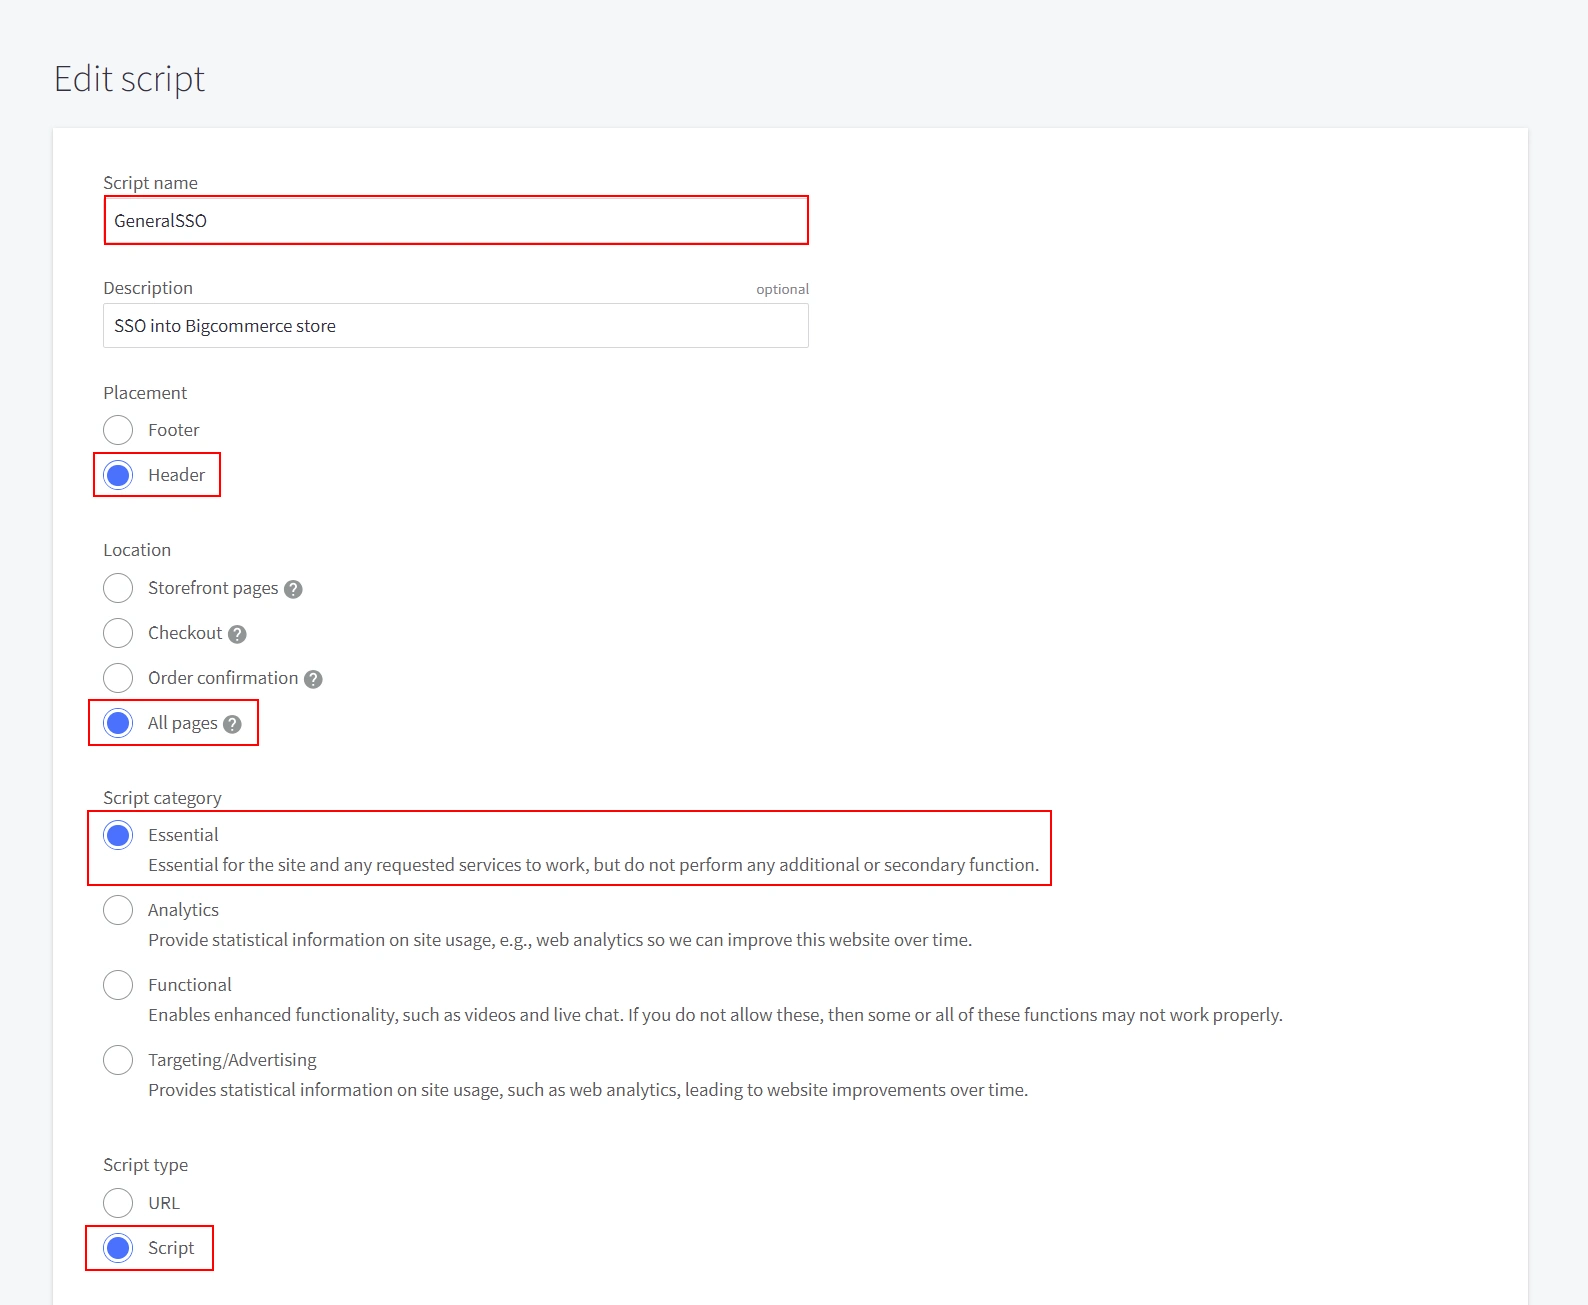Viewport: 1588px width, 1305px height.
Task: Click help icon beside Order confirmation
Action: [313, 679]
